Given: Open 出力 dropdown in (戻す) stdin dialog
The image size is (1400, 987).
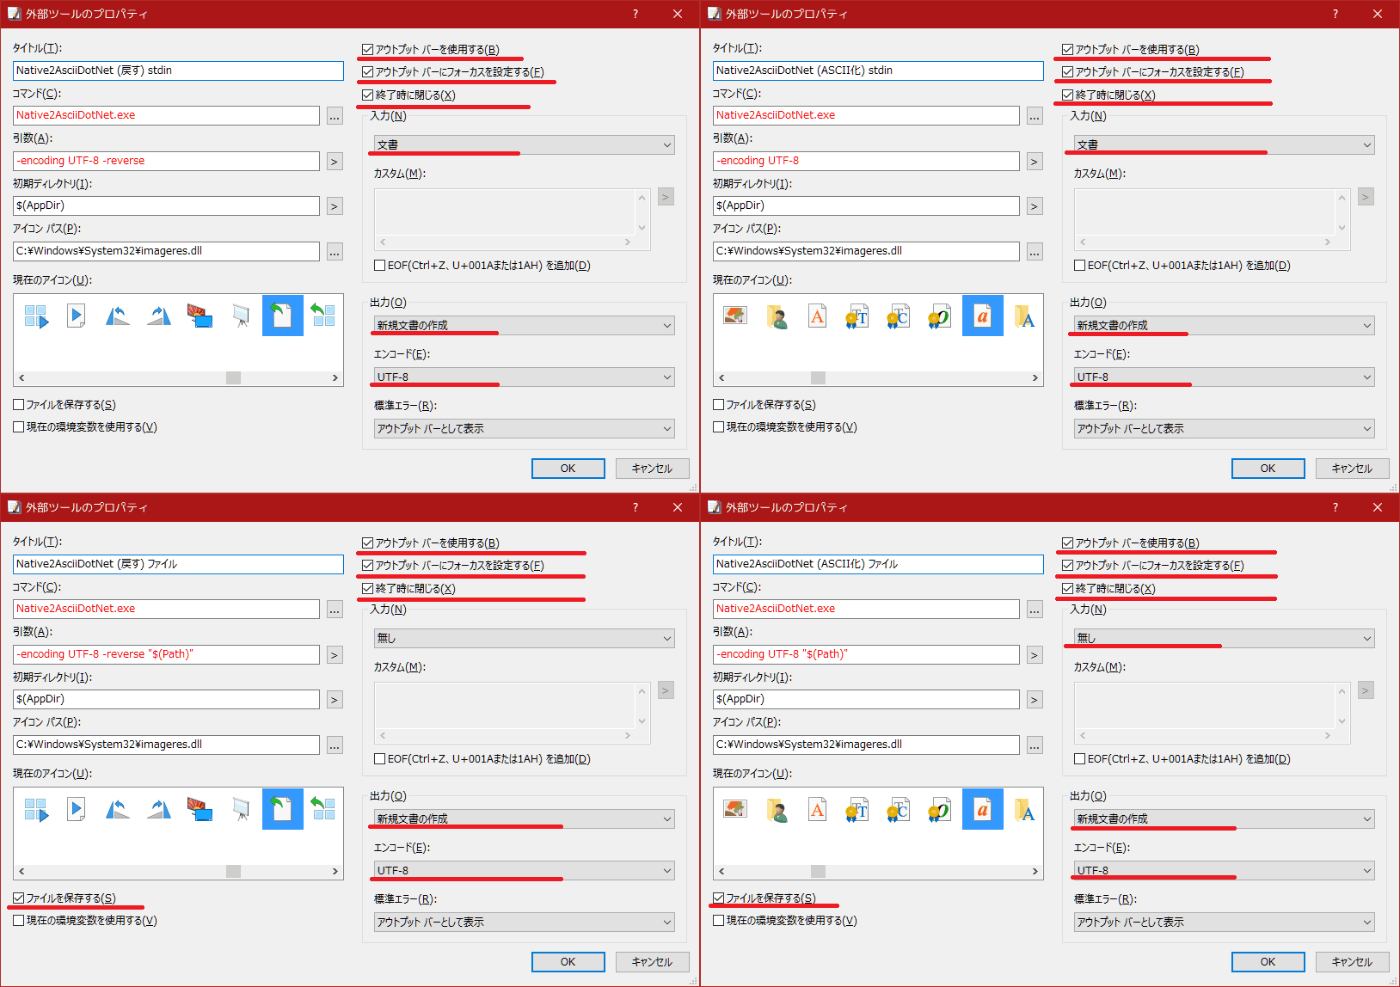Looking at the screenshot, I should (x=524, y=326).
